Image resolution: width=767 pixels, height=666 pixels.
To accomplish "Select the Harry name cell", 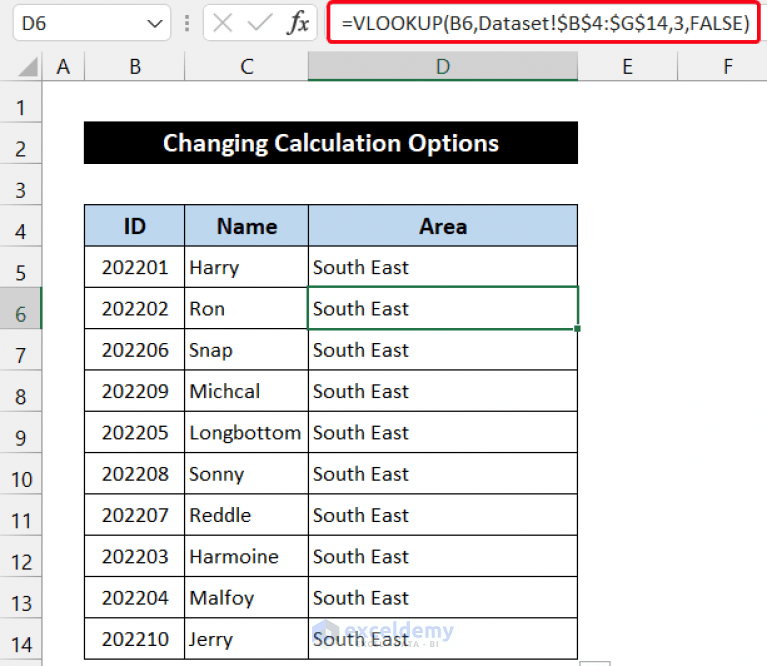I will (247, 267).
